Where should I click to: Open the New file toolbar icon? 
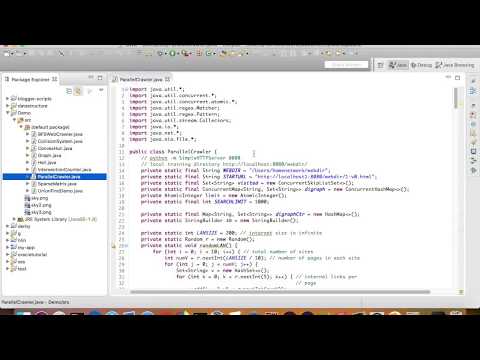(7, 53)
